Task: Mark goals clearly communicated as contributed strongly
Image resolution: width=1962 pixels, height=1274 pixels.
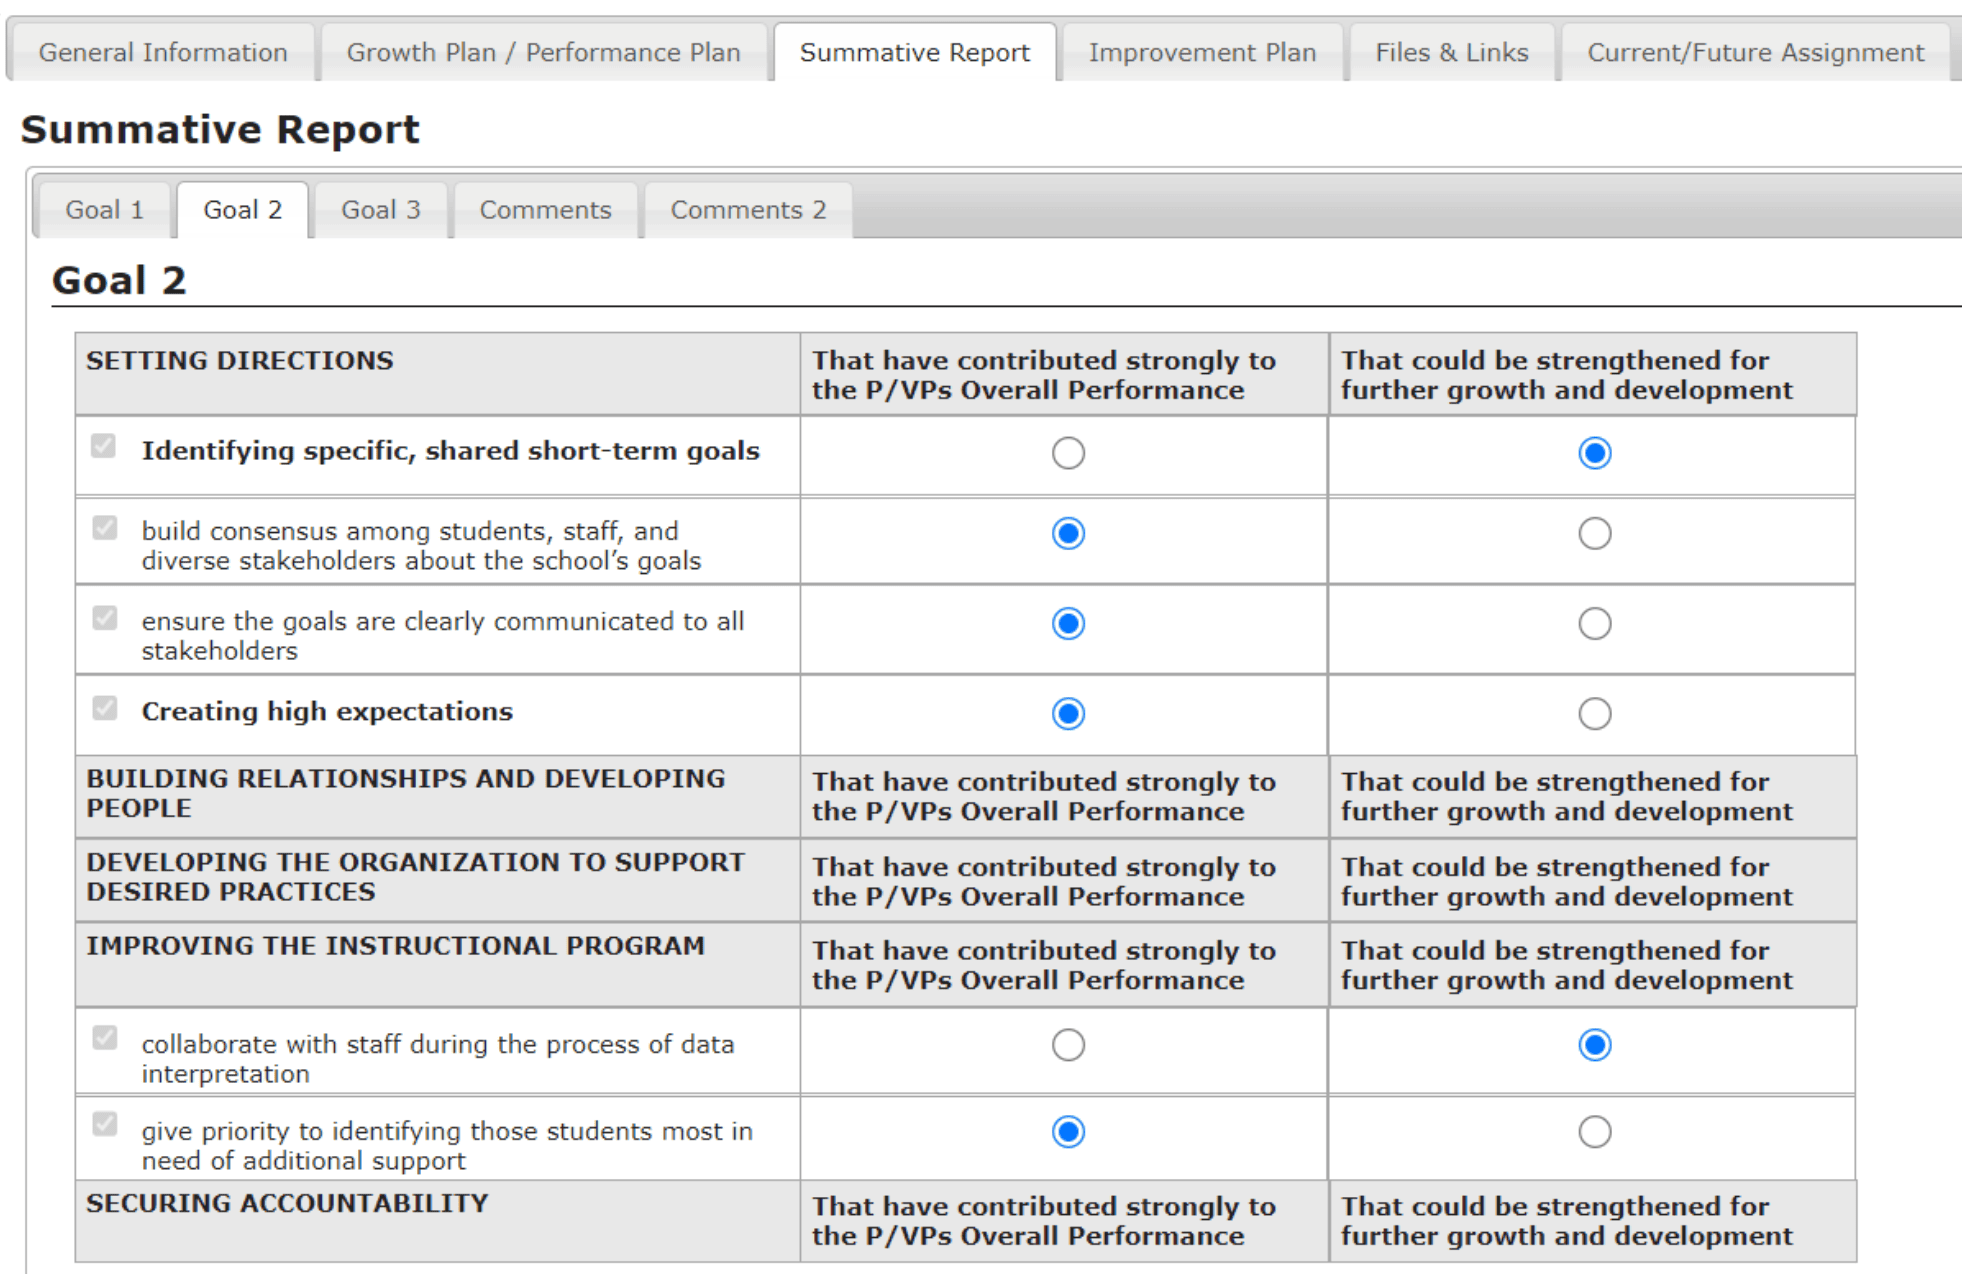Action: [1068, 623]
